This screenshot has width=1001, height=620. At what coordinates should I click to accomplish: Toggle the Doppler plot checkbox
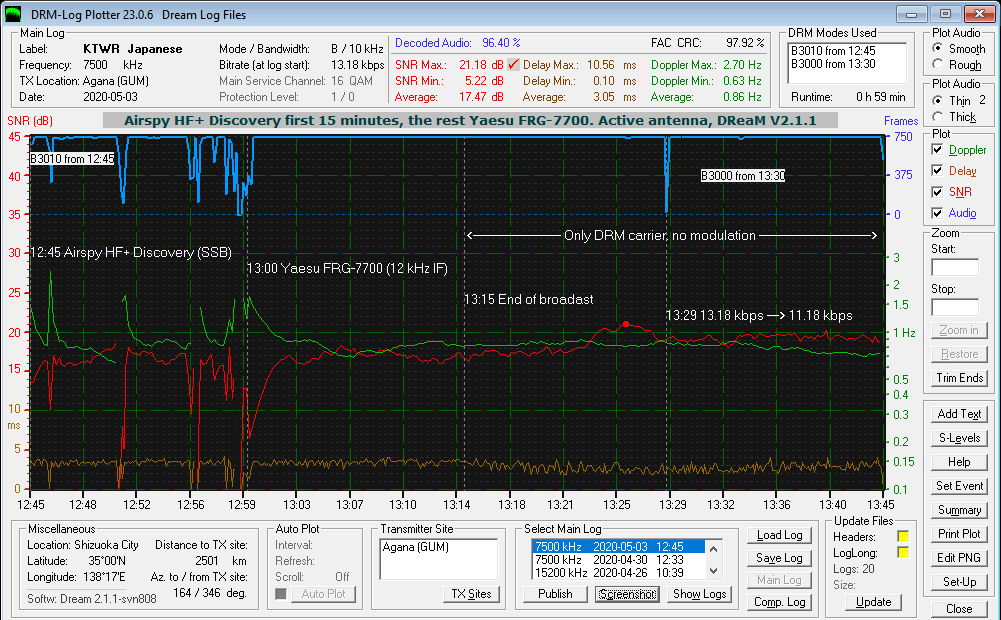937,149
